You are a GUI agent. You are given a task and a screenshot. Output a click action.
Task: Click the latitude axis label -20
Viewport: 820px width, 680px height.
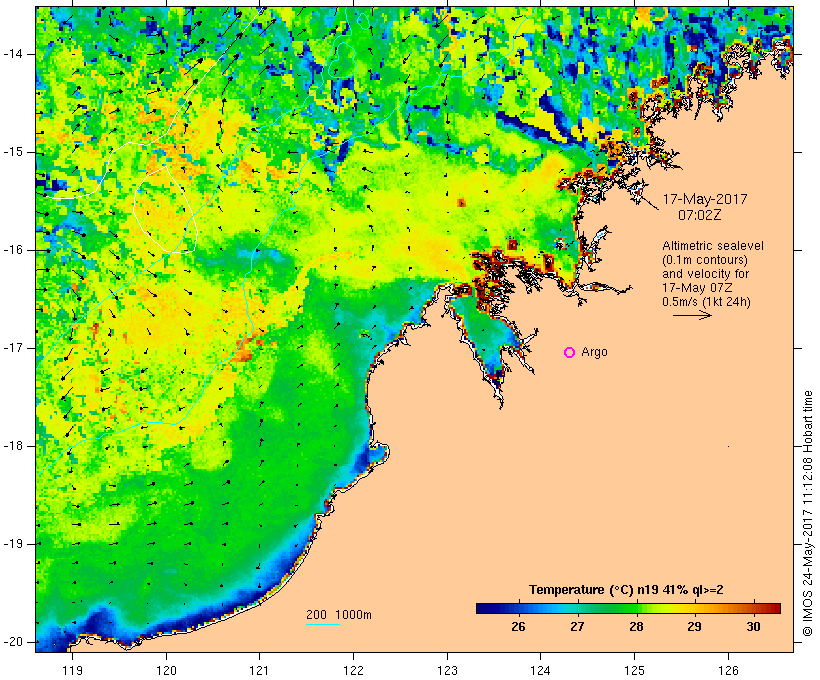click(x=13, y=642)
